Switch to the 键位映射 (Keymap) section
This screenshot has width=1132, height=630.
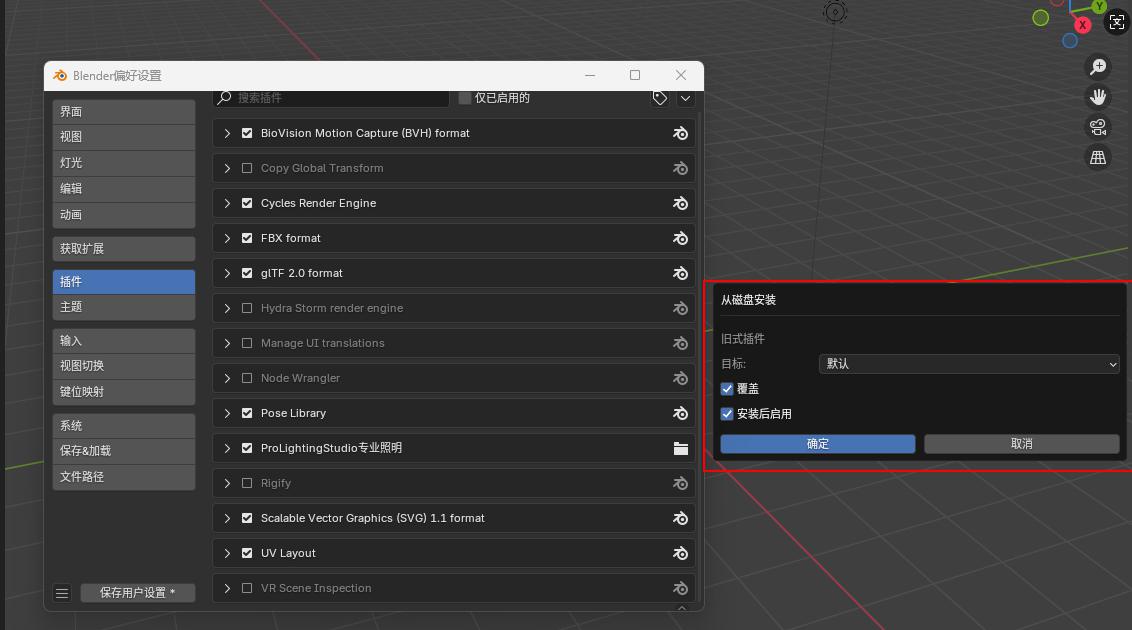(123, 391)
